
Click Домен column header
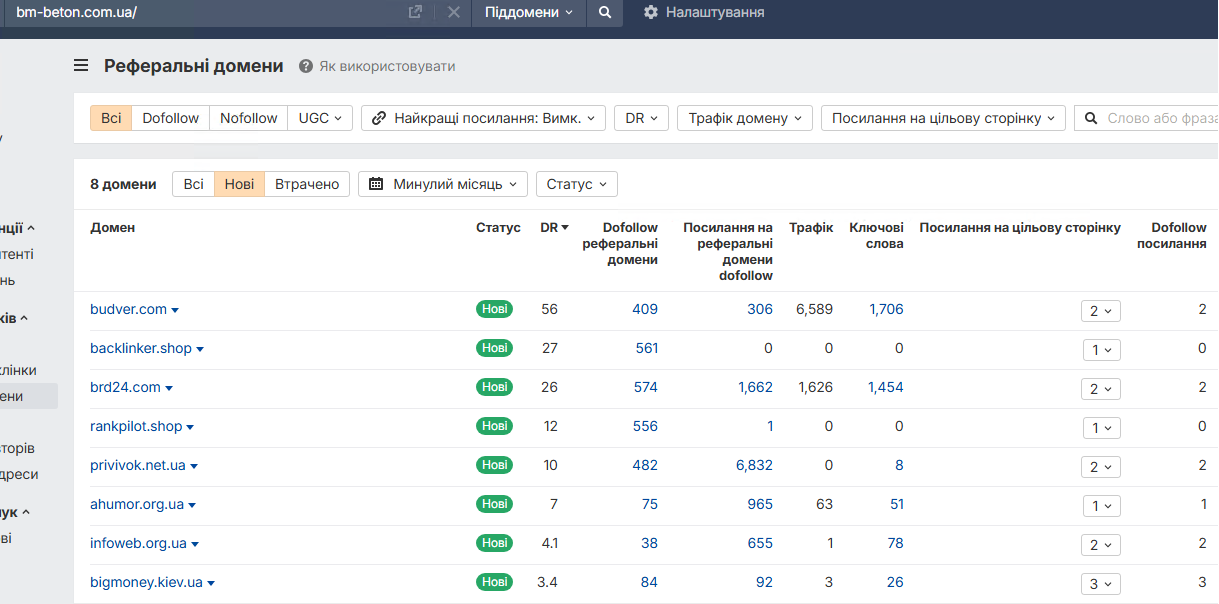click(112, 228)
